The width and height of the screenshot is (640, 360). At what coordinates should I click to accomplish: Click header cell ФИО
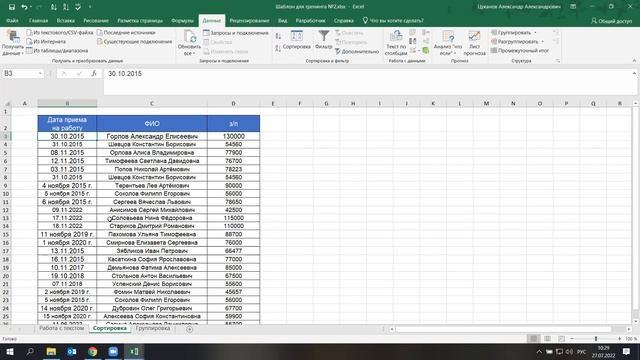(152, 124)
